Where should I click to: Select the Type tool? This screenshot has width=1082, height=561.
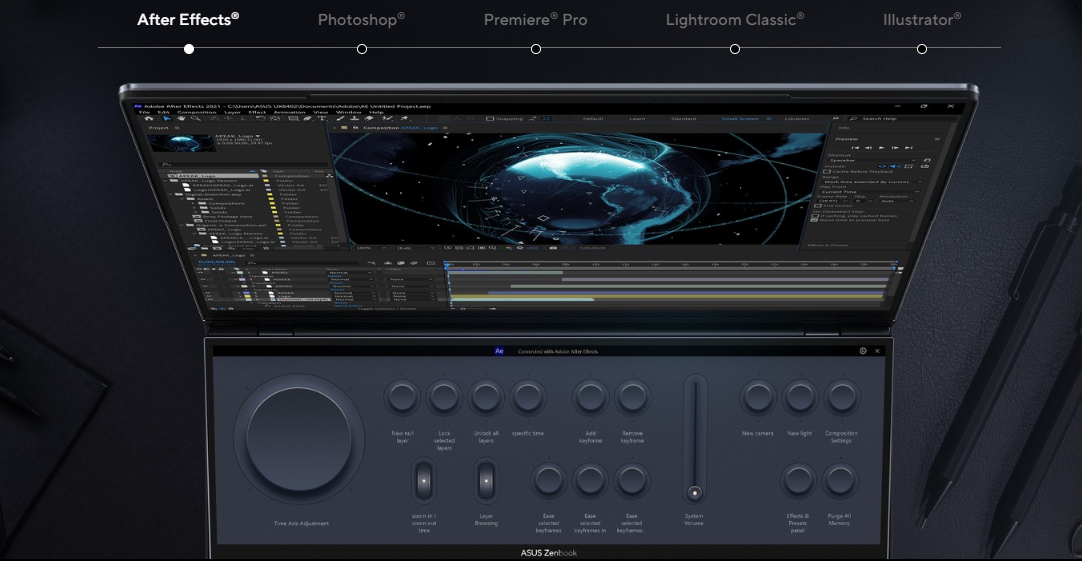pos(322,119)
